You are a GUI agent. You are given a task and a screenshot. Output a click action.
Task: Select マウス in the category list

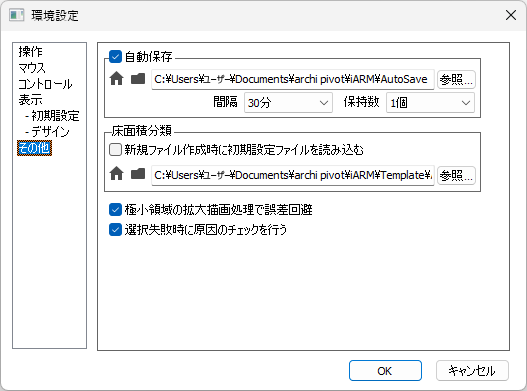[x=32, y=68]
